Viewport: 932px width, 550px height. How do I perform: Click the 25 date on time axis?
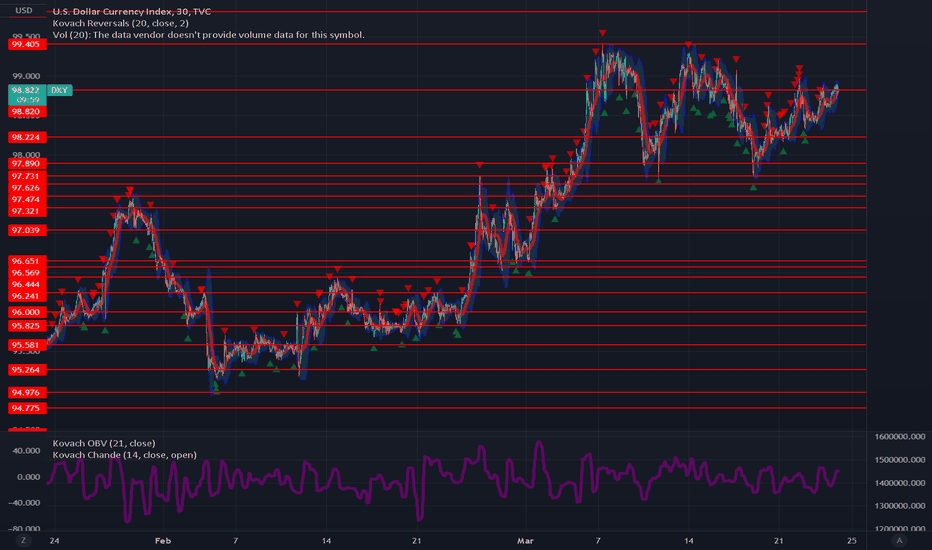852,540
